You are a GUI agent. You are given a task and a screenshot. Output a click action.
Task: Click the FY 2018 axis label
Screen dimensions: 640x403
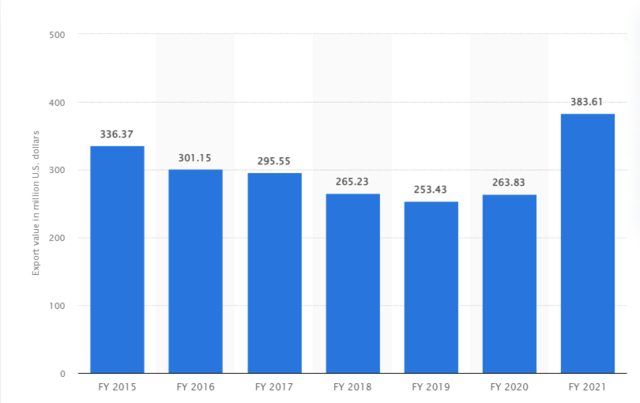pos(353,387)
